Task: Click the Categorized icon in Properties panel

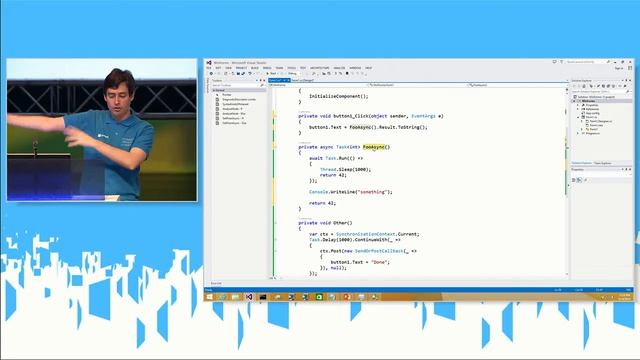Action: pyautogui.click(x=573, y=180)
